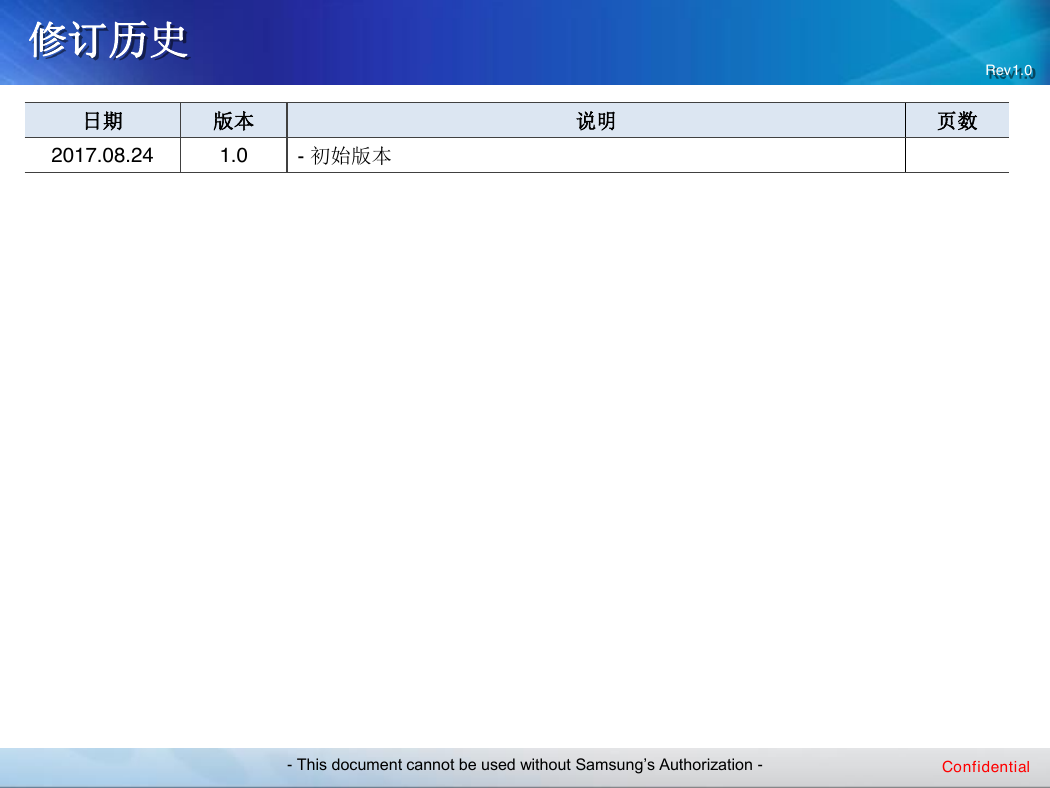Click the empty 页数 cell in 2017.08.24 row

tap(957, 155)
